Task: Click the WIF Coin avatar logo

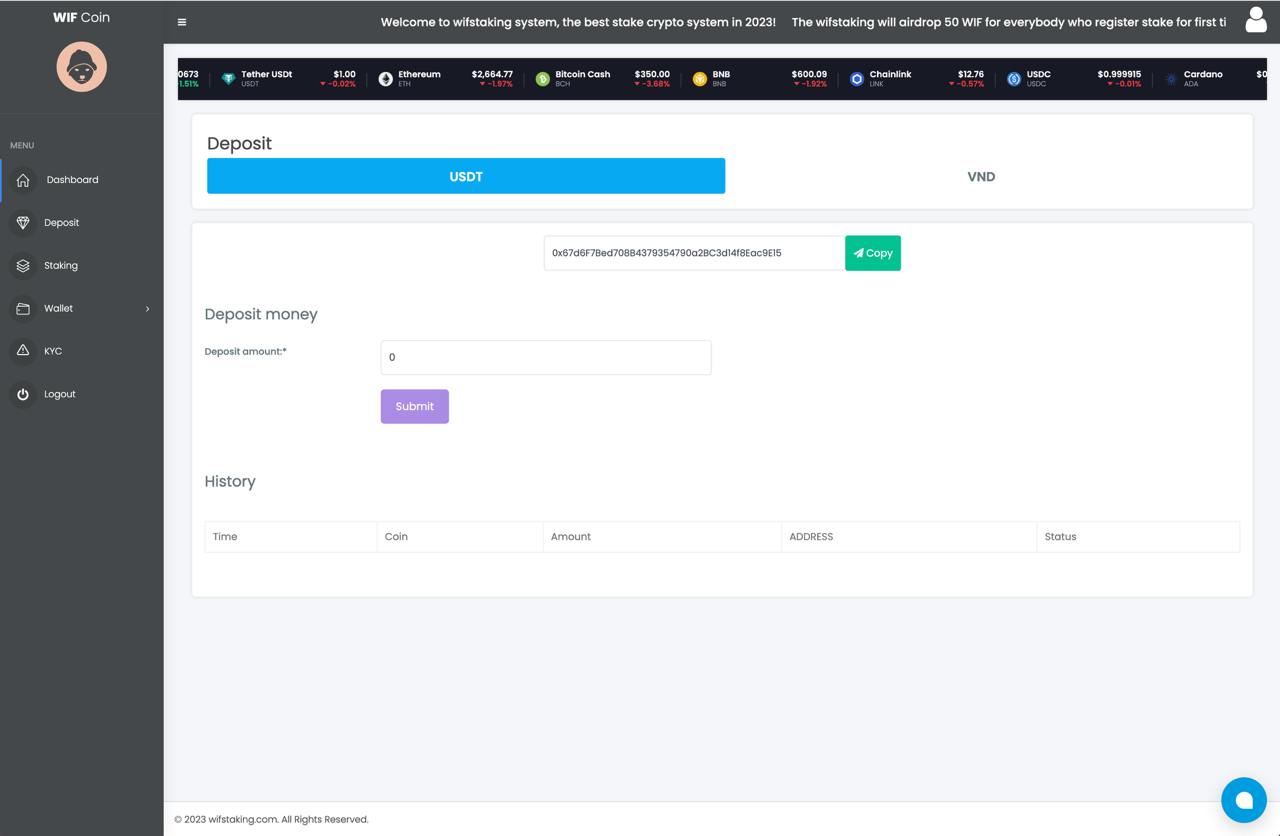Action: tap(81, 67)
